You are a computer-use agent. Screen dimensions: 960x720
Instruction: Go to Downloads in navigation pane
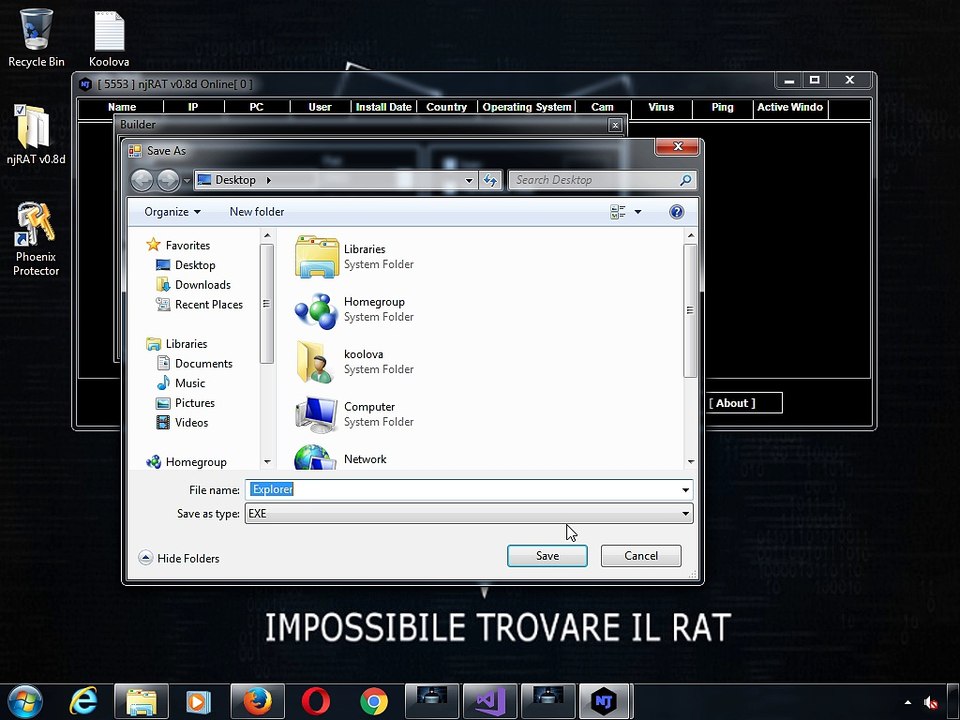(193, 285)
